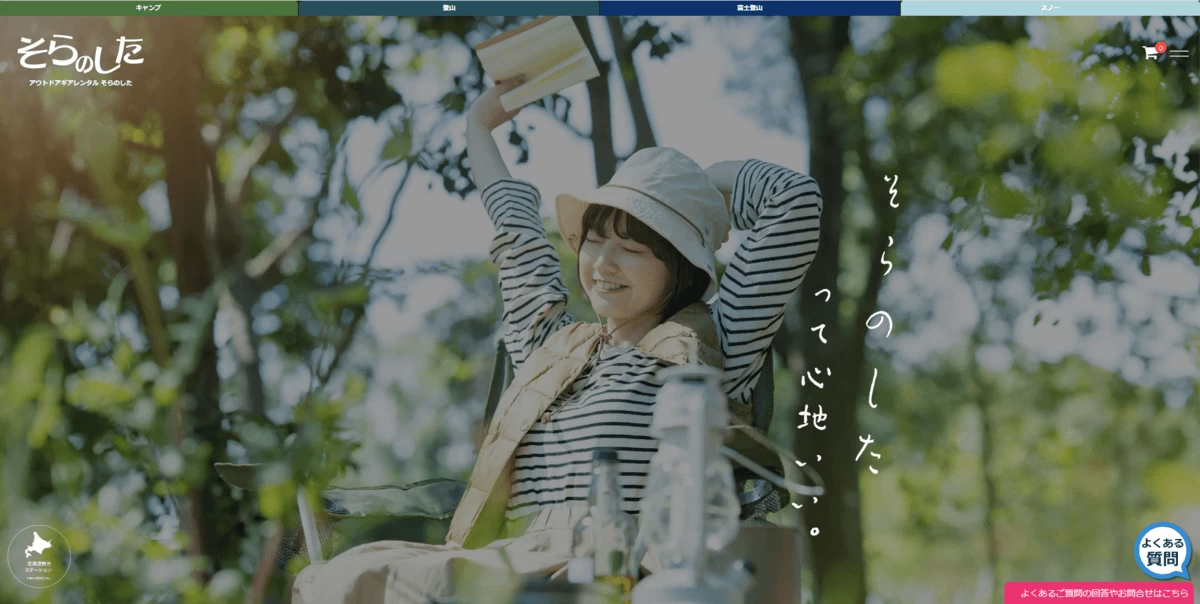This screenshot has width=1200, height=604.
Task: Switch to the 登山 tab
Action: pyautogui.click(x=449, y=7)
